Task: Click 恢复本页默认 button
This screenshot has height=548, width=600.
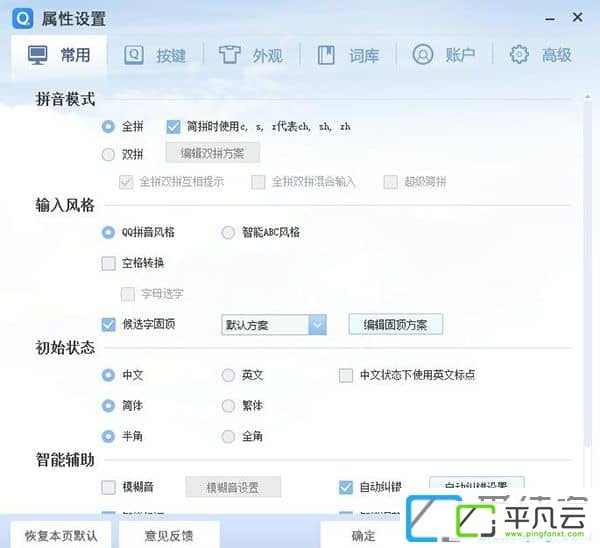Action: tap(61, 535)
